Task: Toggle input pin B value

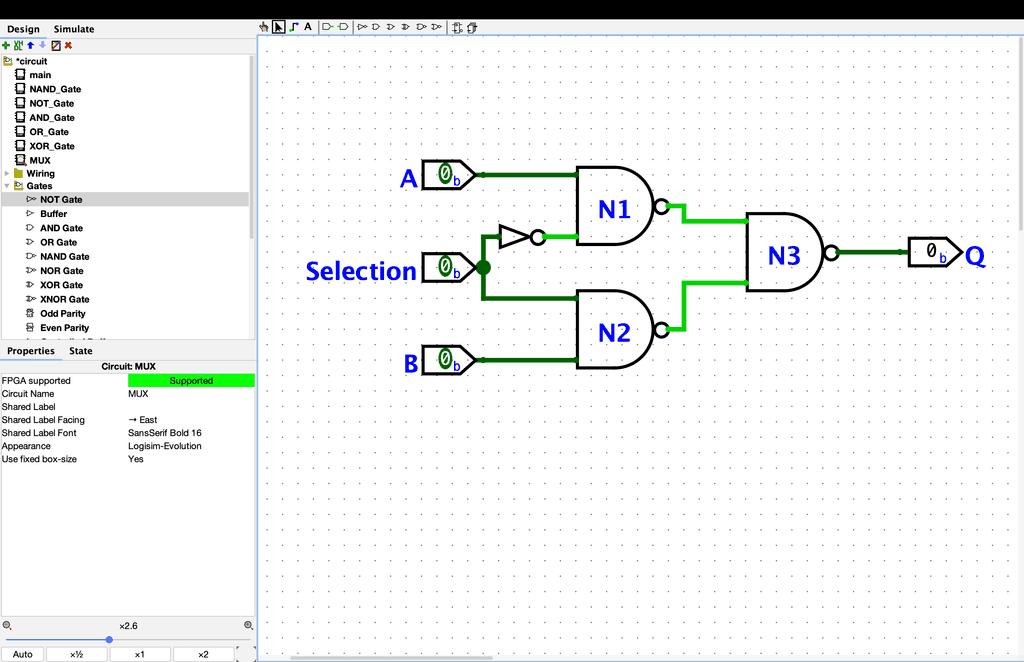Action: point(445,358)
